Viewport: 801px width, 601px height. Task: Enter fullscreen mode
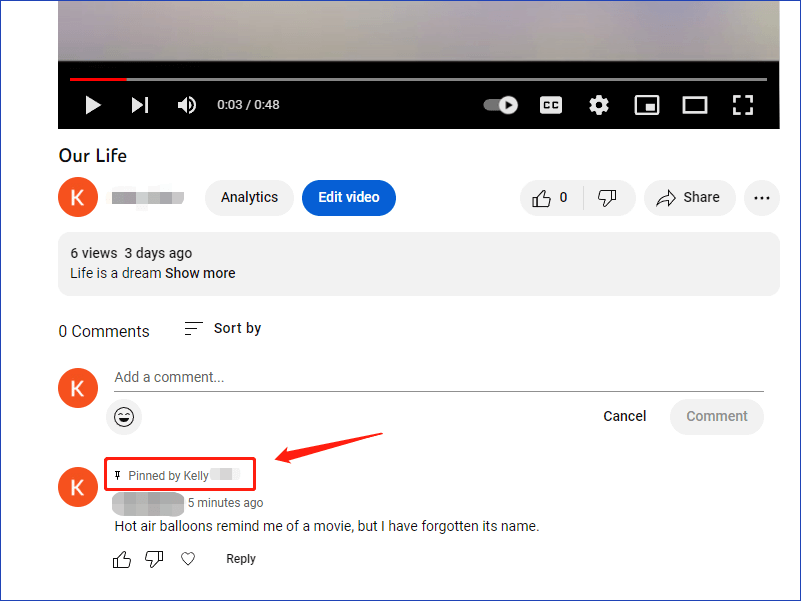[742, 104]
